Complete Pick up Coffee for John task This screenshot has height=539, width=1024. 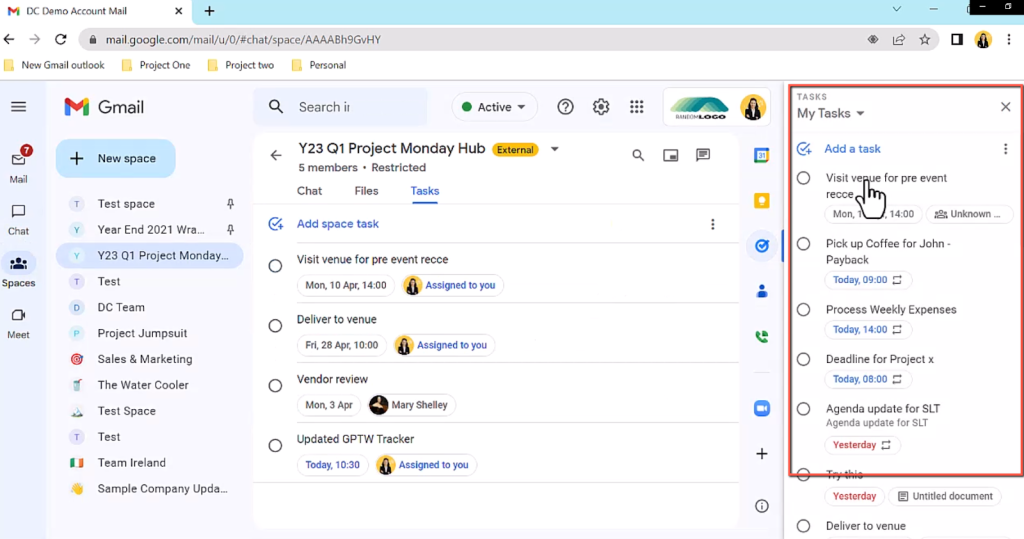(803, 244)
